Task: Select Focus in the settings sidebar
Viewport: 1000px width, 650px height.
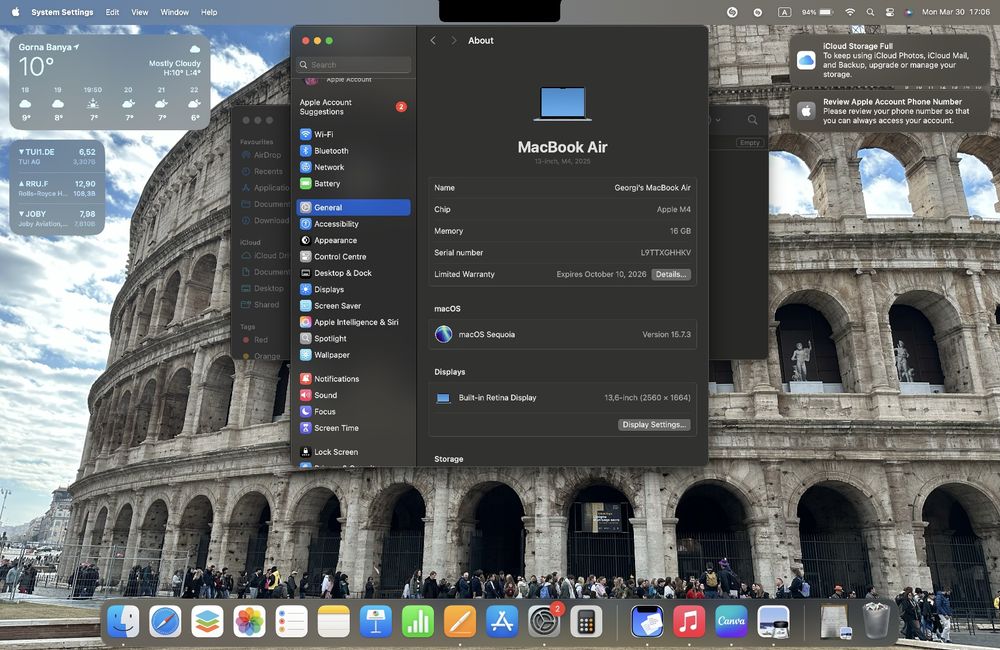Action: click(x=353, y=411)
